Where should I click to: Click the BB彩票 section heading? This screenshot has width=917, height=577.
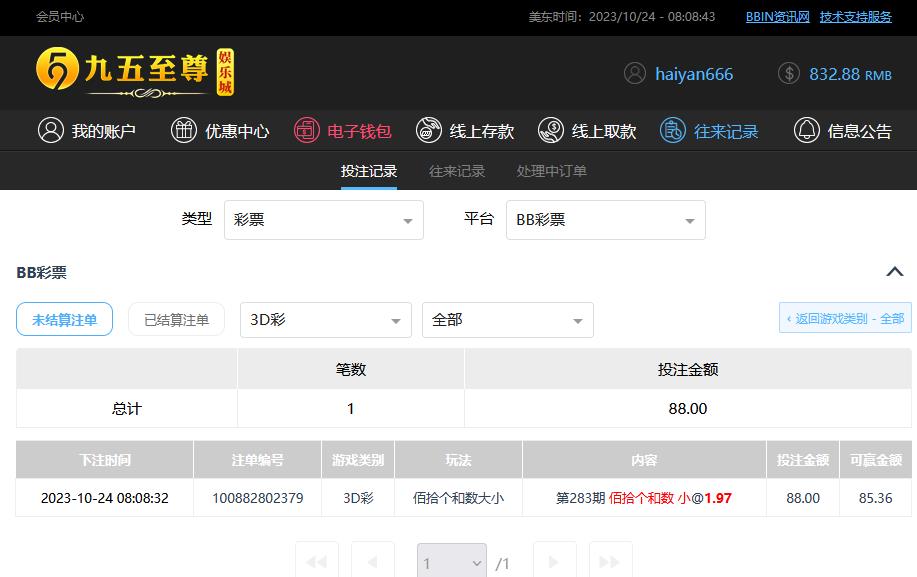42,272
